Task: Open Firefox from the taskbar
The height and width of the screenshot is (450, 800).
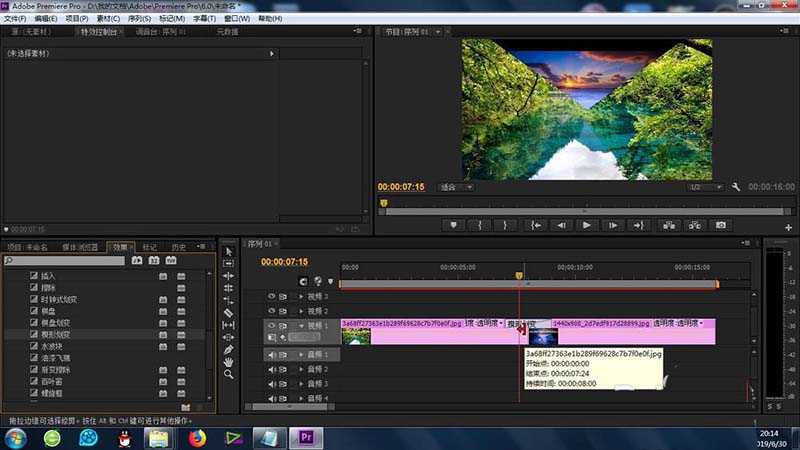Action: [x=197, y=438]
